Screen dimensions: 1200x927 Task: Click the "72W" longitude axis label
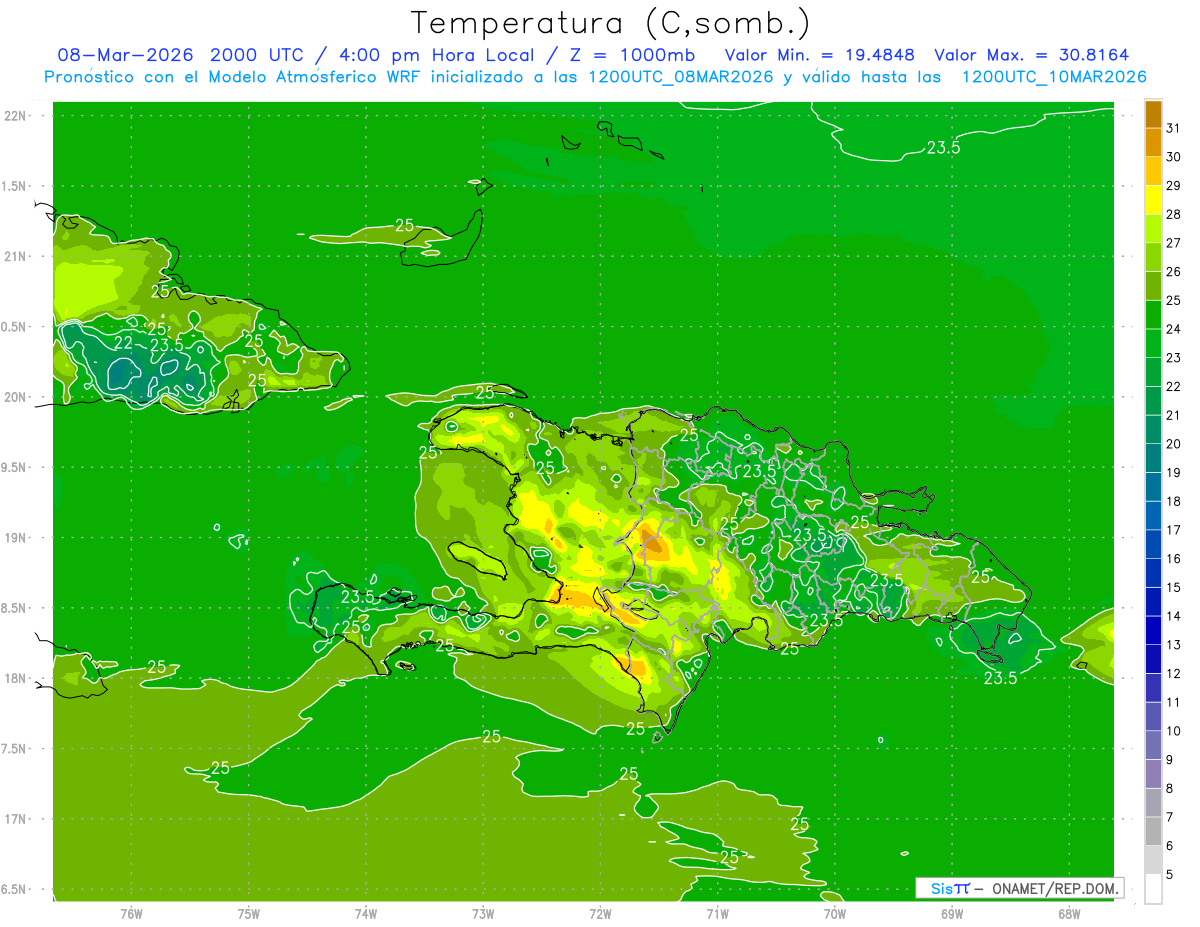(x=600, y=914)
